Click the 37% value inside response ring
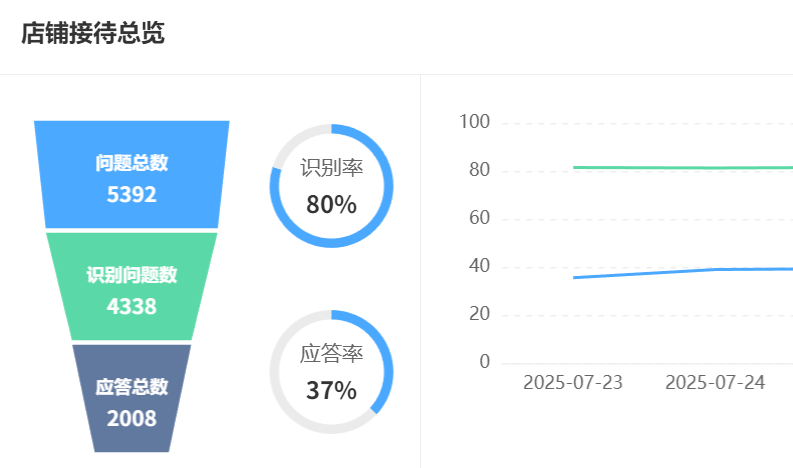Screen dimensions: 793x468 [x=331, y=391]
